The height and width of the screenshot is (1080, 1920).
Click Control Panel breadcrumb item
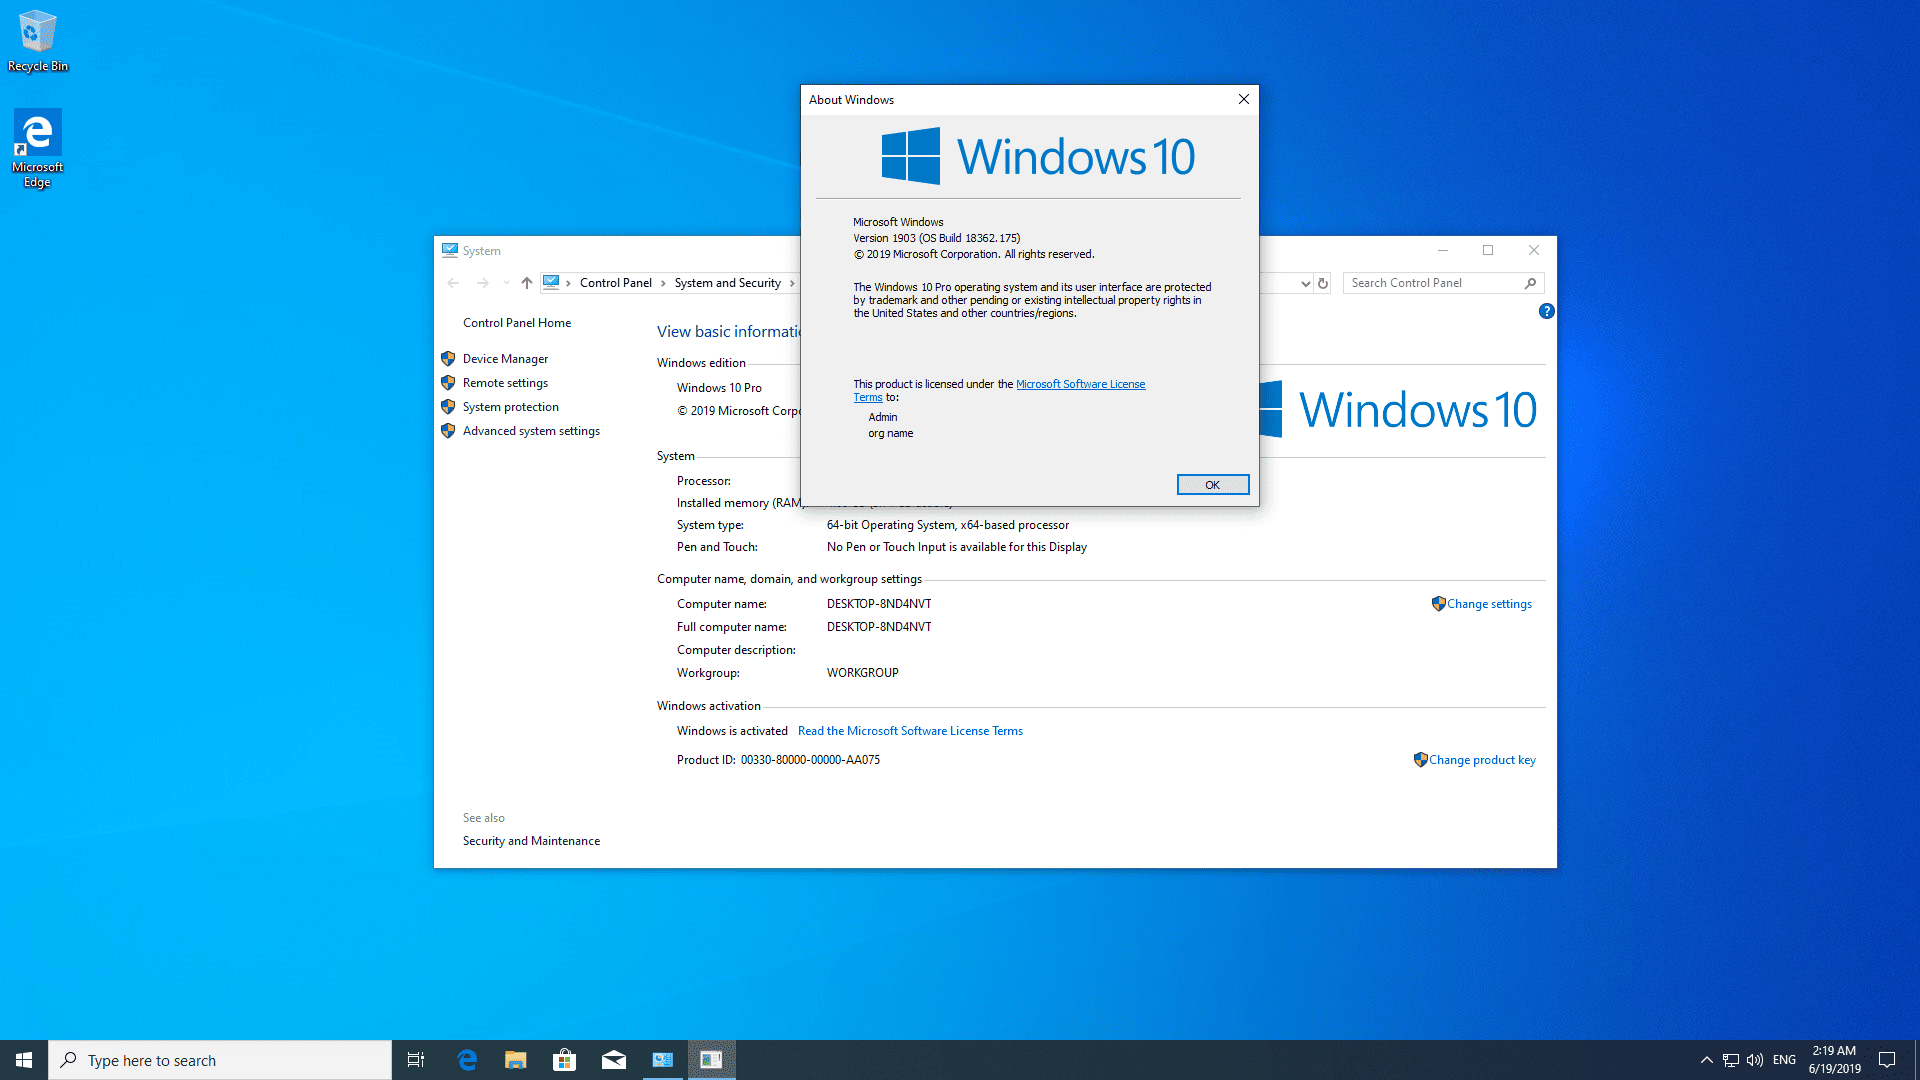pyautogui.click(x=615, y=283)
